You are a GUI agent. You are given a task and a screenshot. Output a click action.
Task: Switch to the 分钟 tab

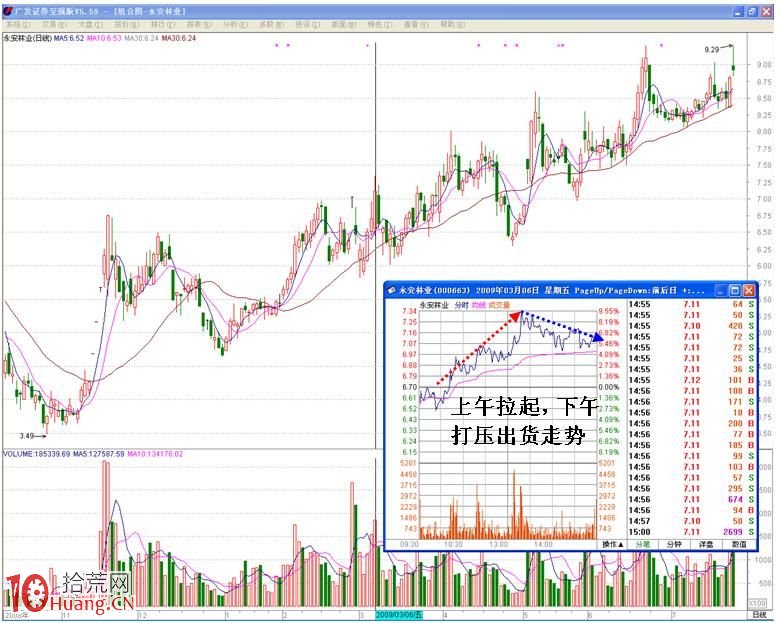(674, 544)
